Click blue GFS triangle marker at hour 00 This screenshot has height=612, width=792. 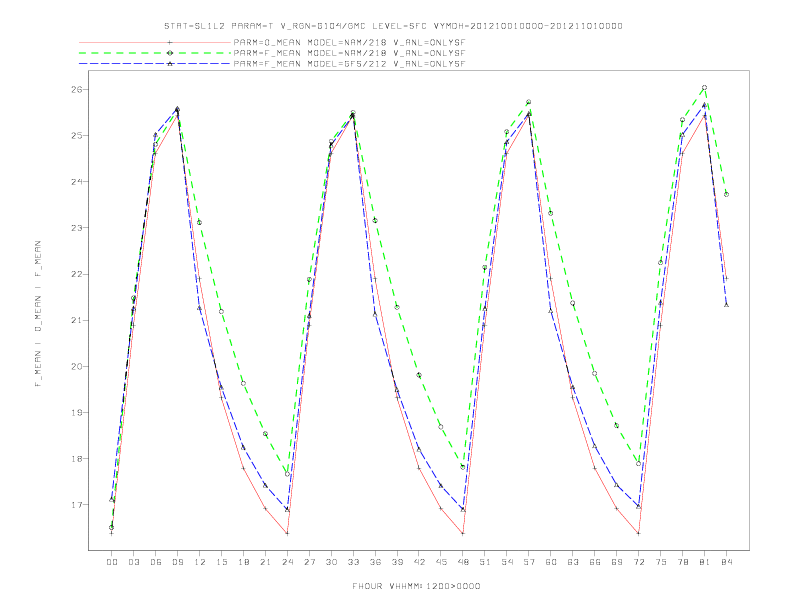pyautogui.click(x=112, y=499)
